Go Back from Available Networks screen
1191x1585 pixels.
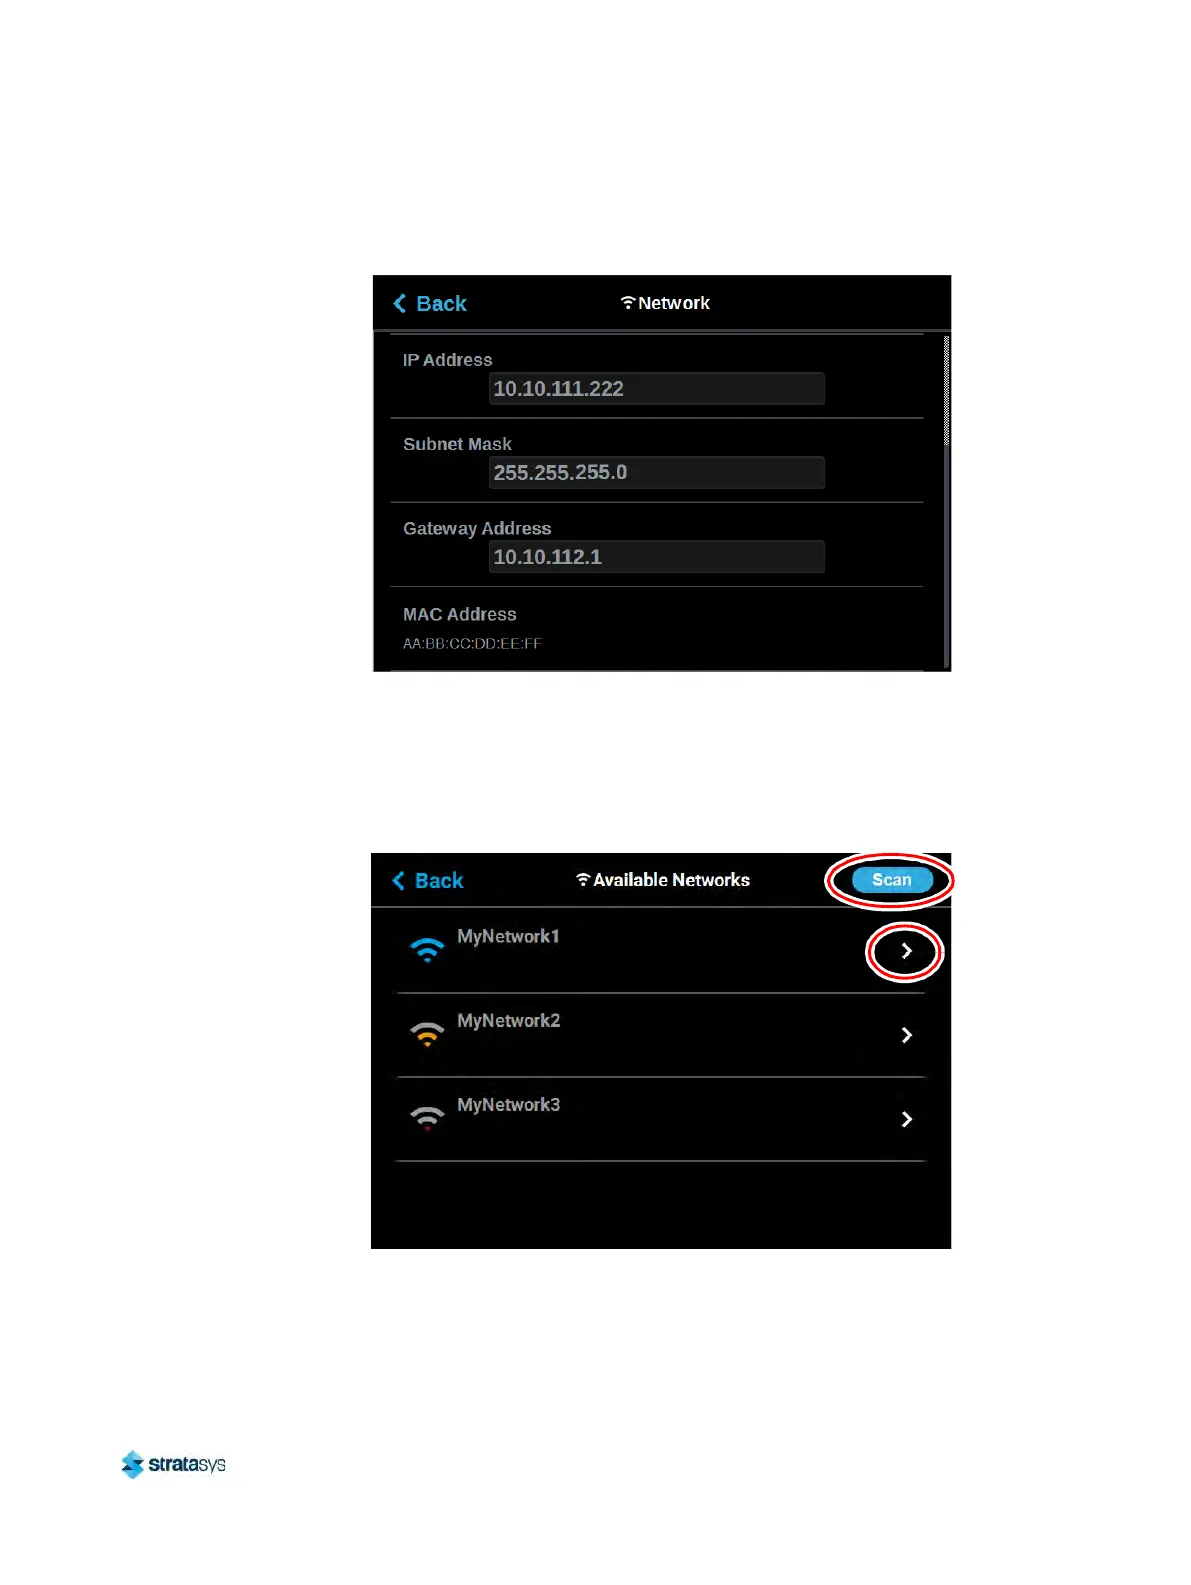(x=428, y=880)
